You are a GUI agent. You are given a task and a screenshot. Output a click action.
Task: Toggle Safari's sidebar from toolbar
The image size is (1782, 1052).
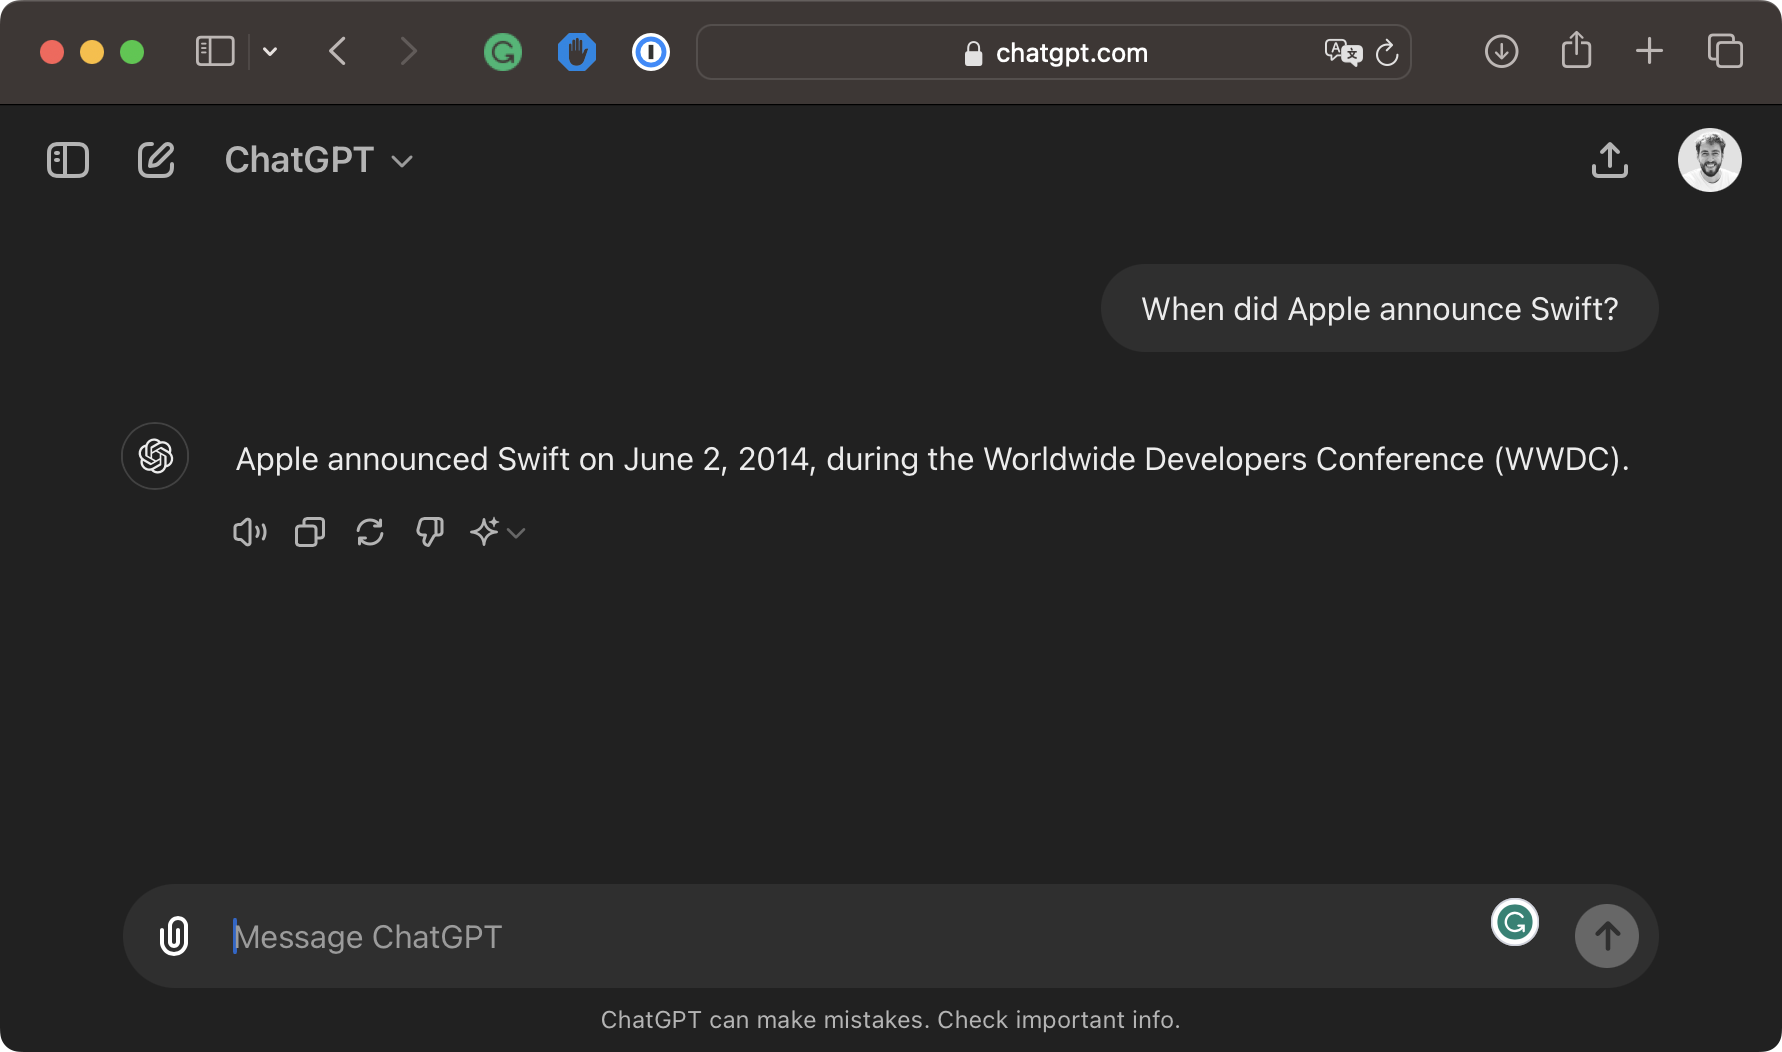(x=215, y=52)
